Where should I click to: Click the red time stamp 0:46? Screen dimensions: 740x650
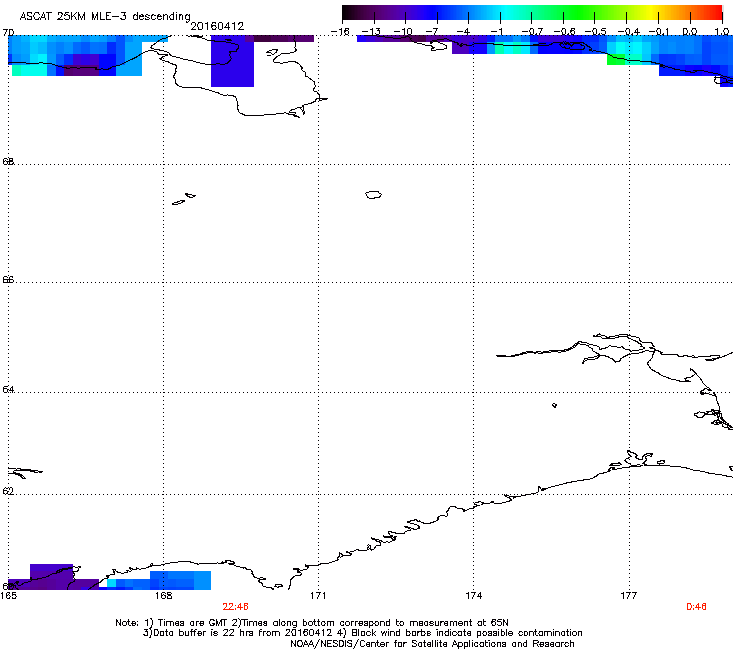[x=696, y=607]
